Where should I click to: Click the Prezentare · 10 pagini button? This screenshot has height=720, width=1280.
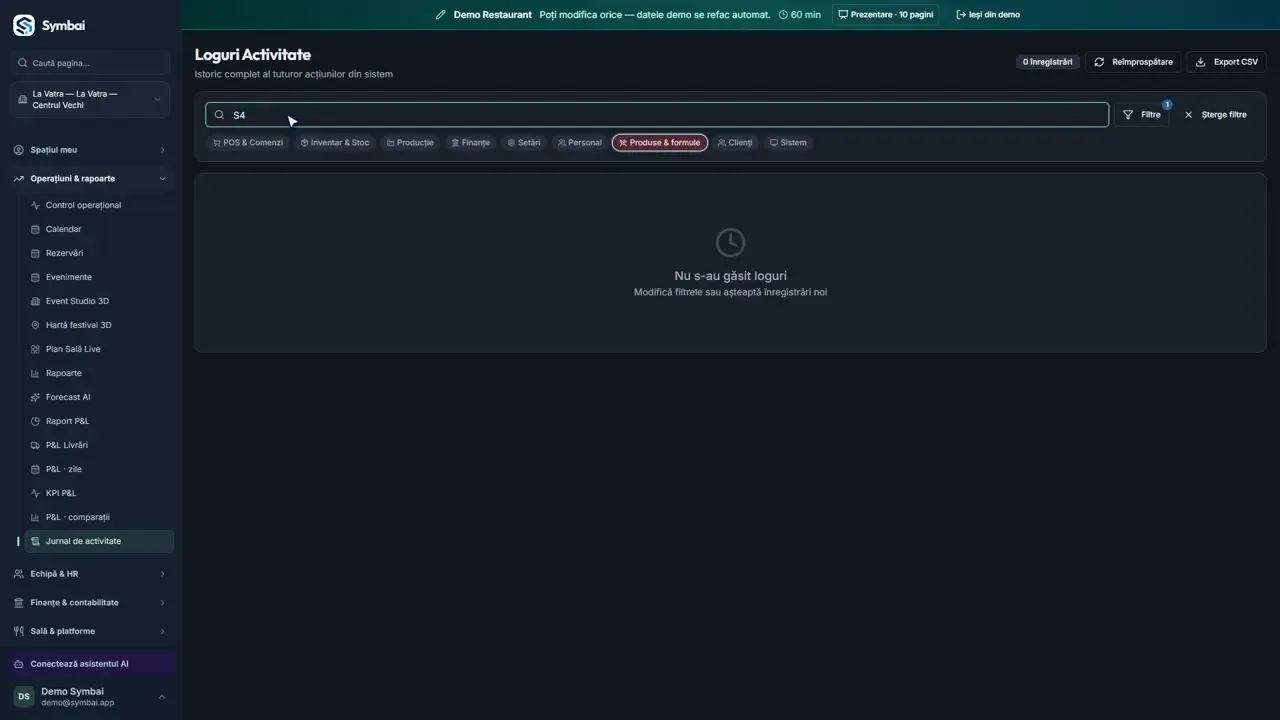[885, 15]
